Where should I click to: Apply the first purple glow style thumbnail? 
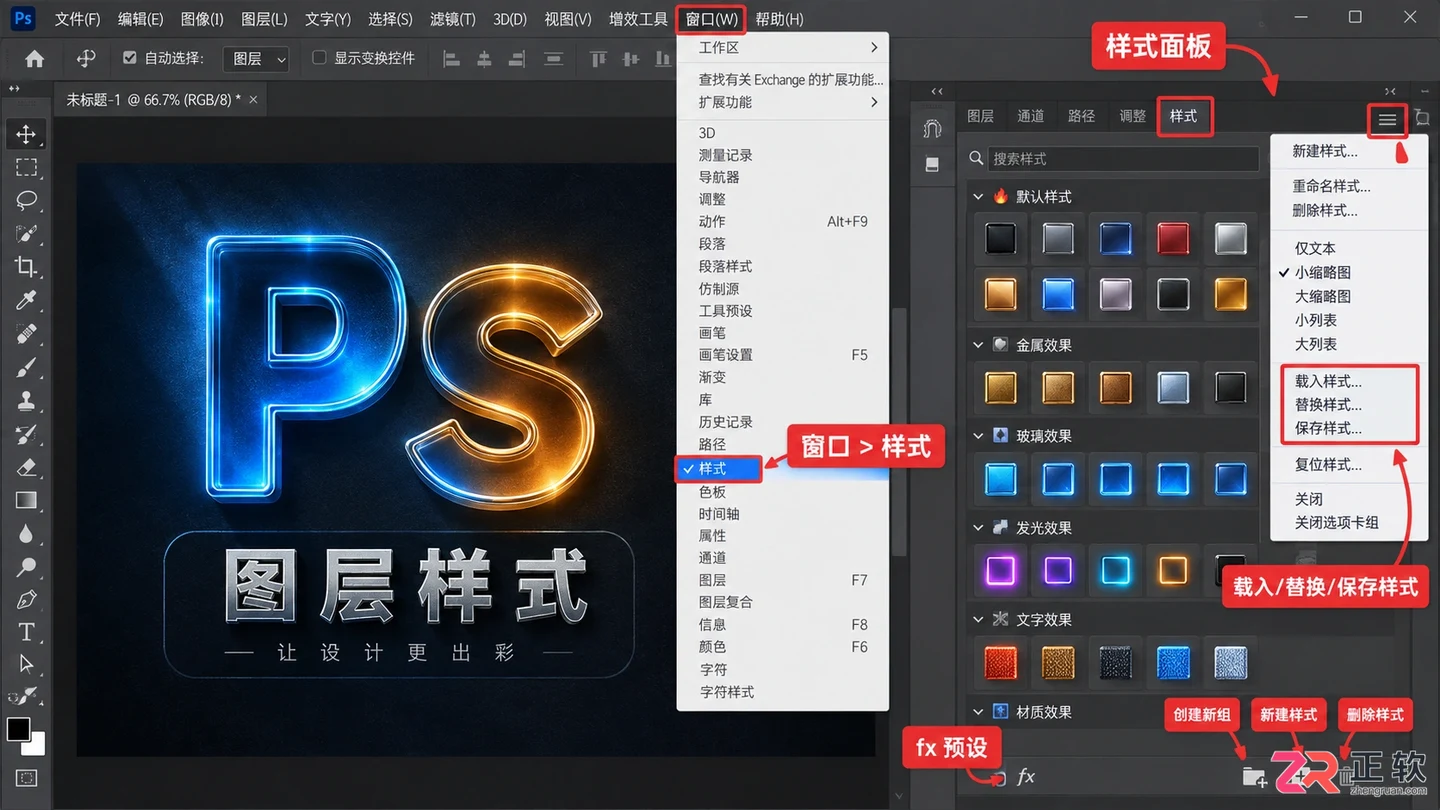[x=1000, y=570]
